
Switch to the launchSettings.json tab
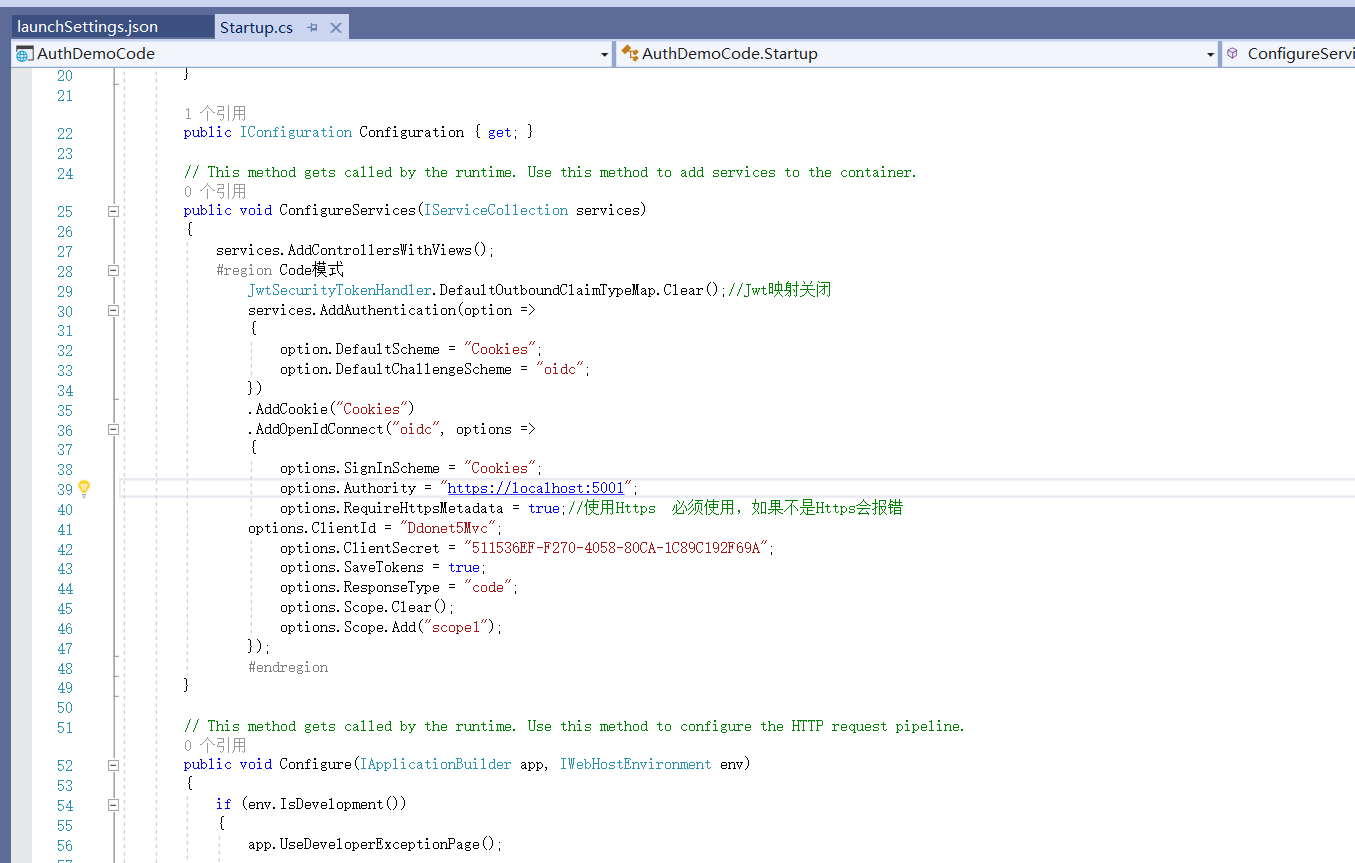coord(88,27)
